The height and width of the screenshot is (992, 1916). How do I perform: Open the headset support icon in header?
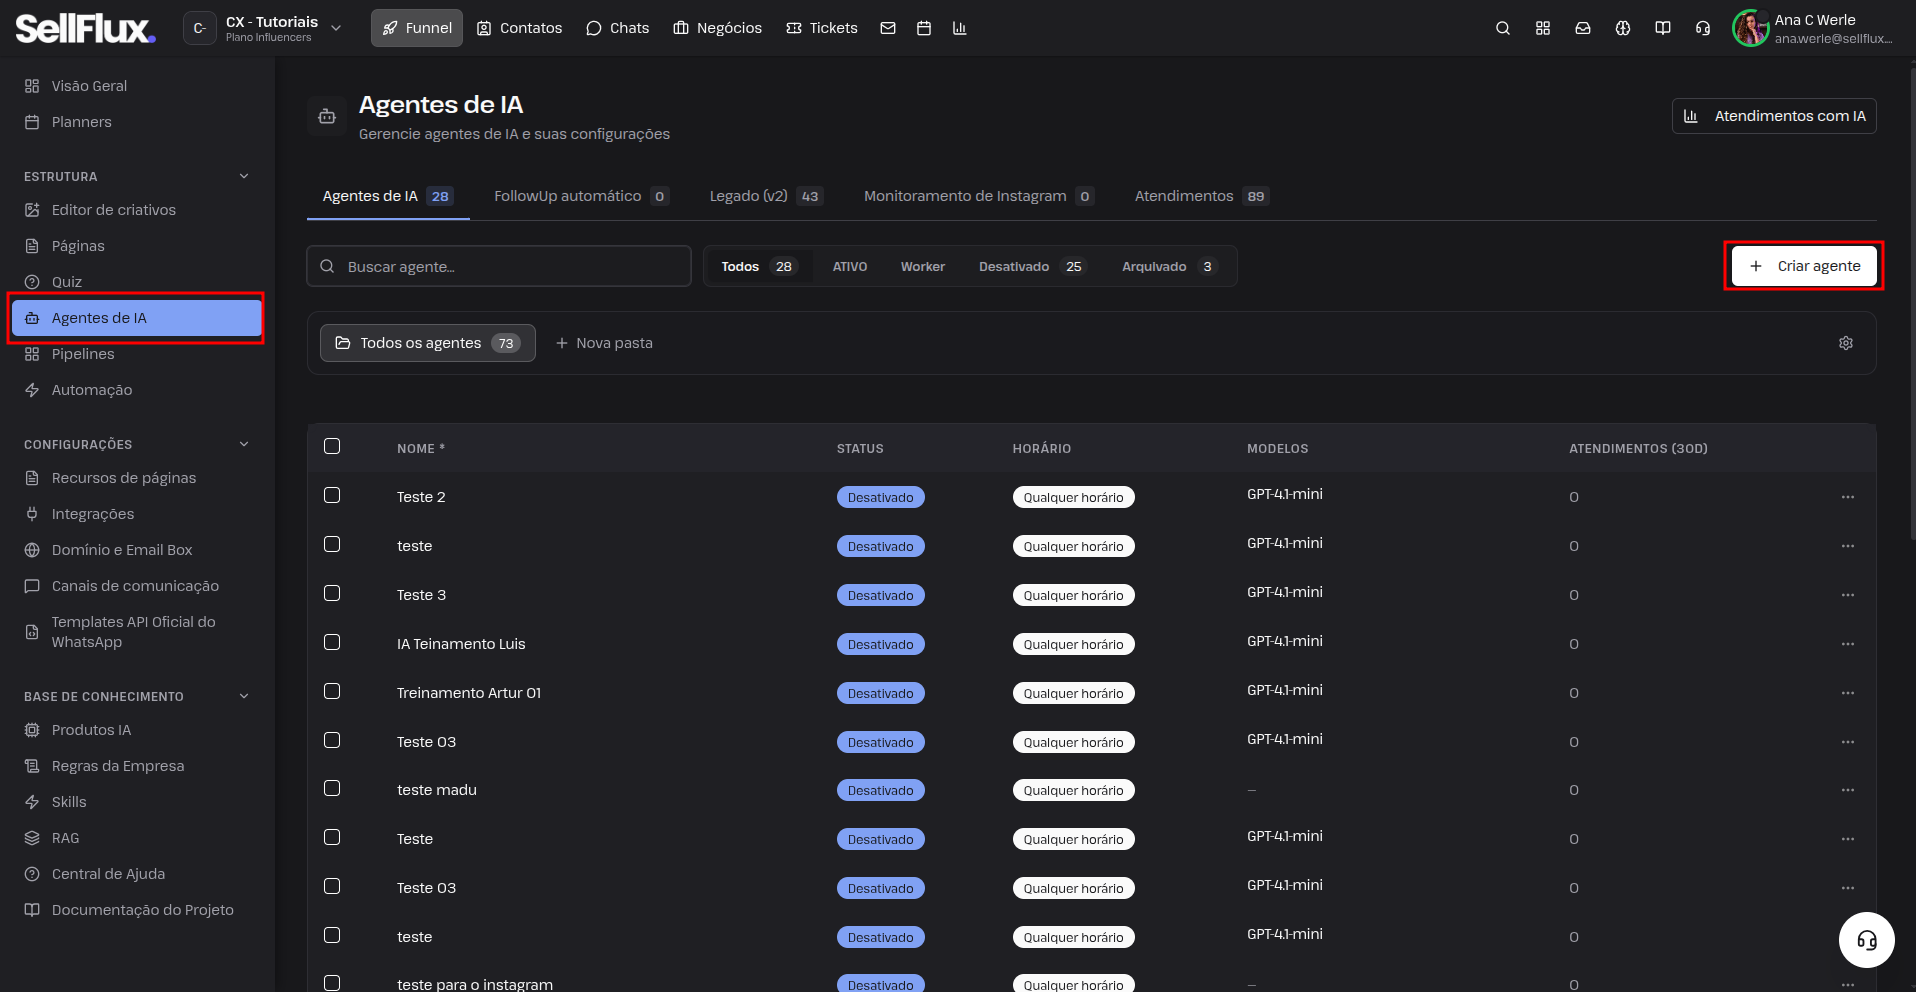point(1702,28)
